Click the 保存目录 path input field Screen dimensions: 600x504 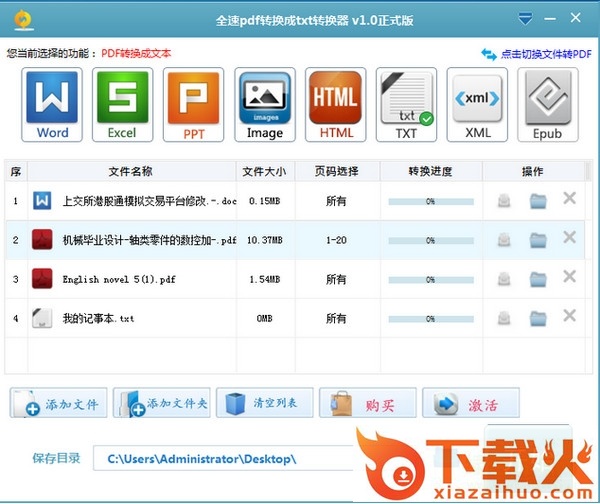click(x=224, y=458)
